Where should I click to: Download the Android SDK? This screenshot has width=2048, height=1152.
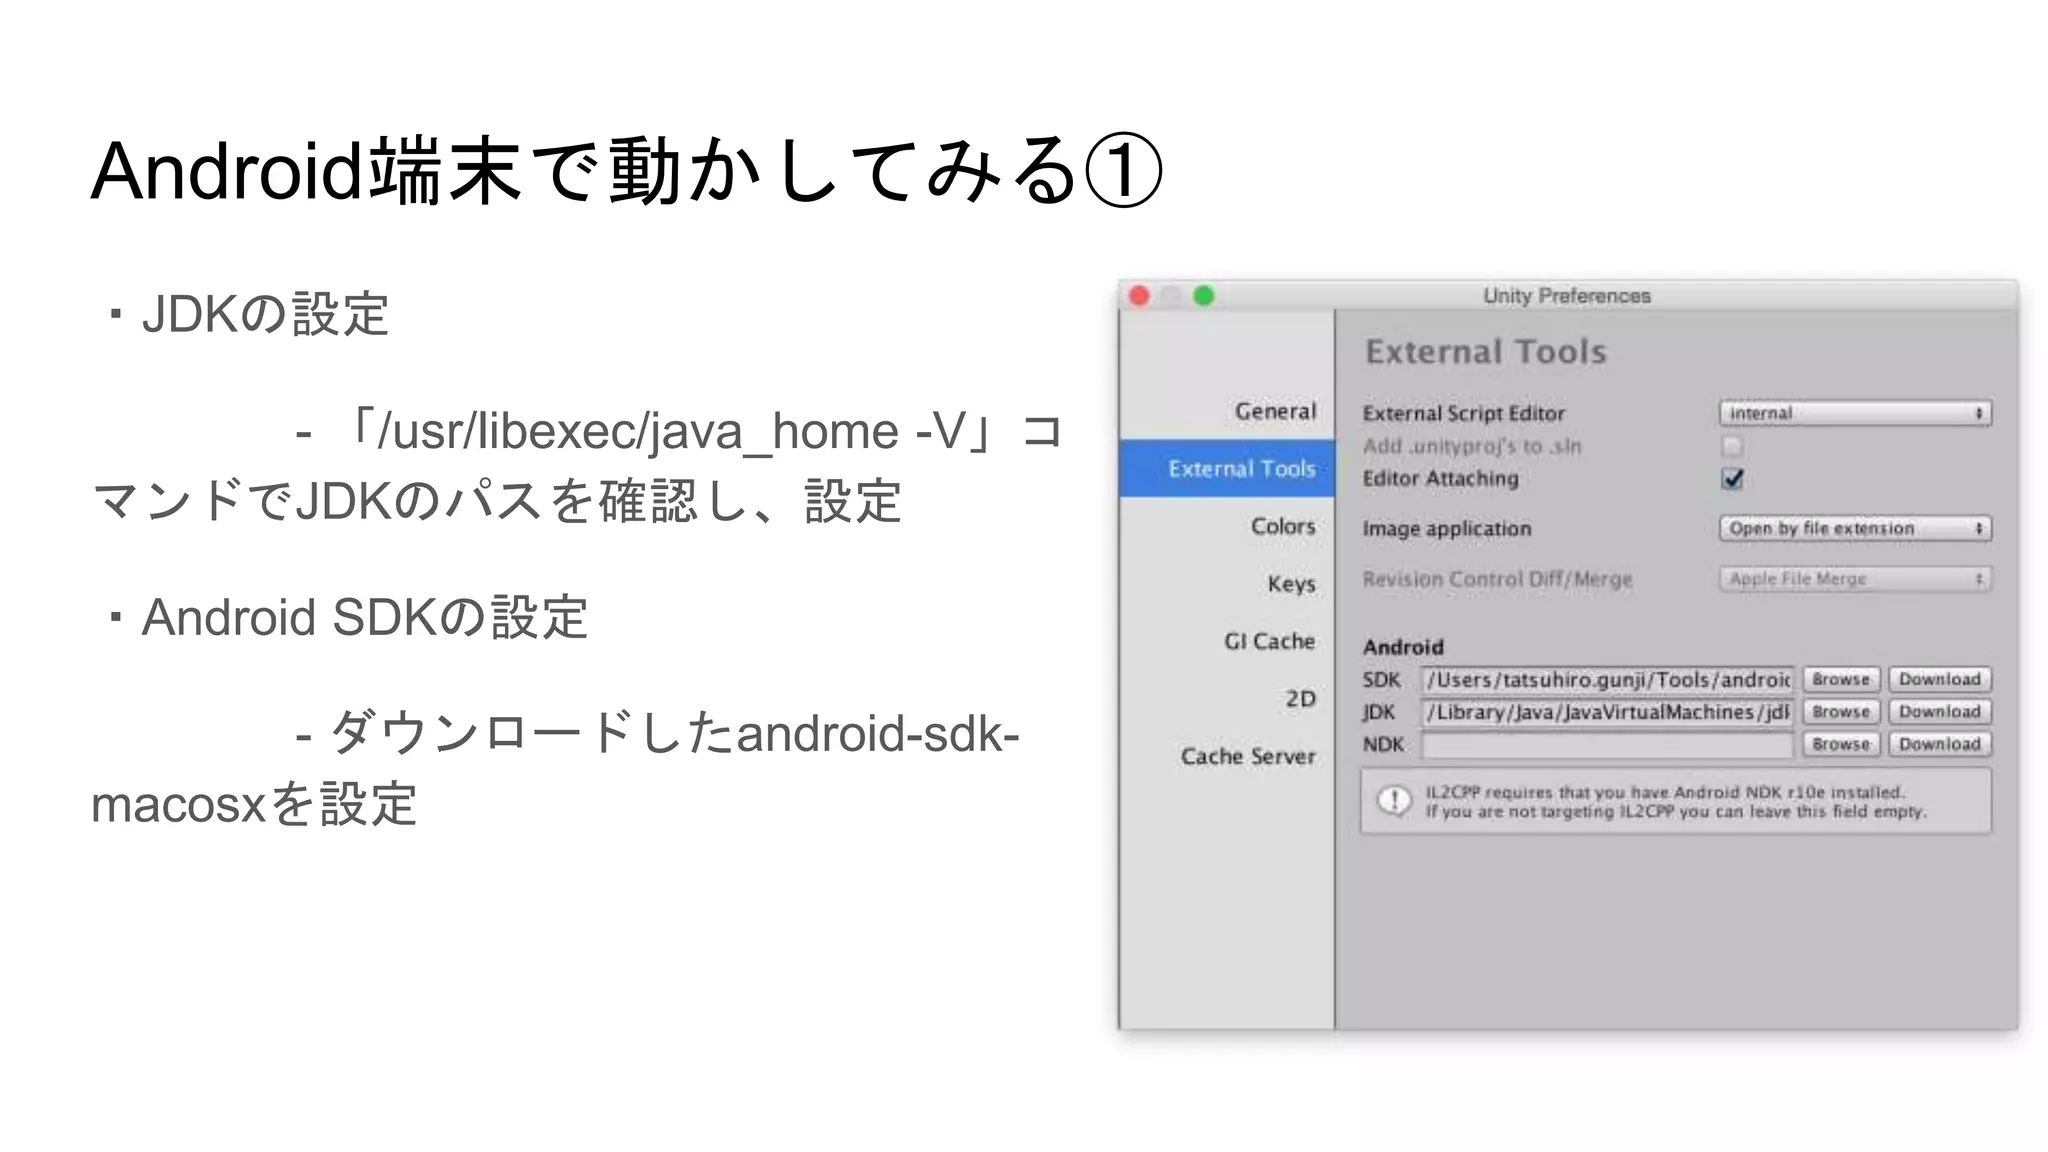(1940, 680)
